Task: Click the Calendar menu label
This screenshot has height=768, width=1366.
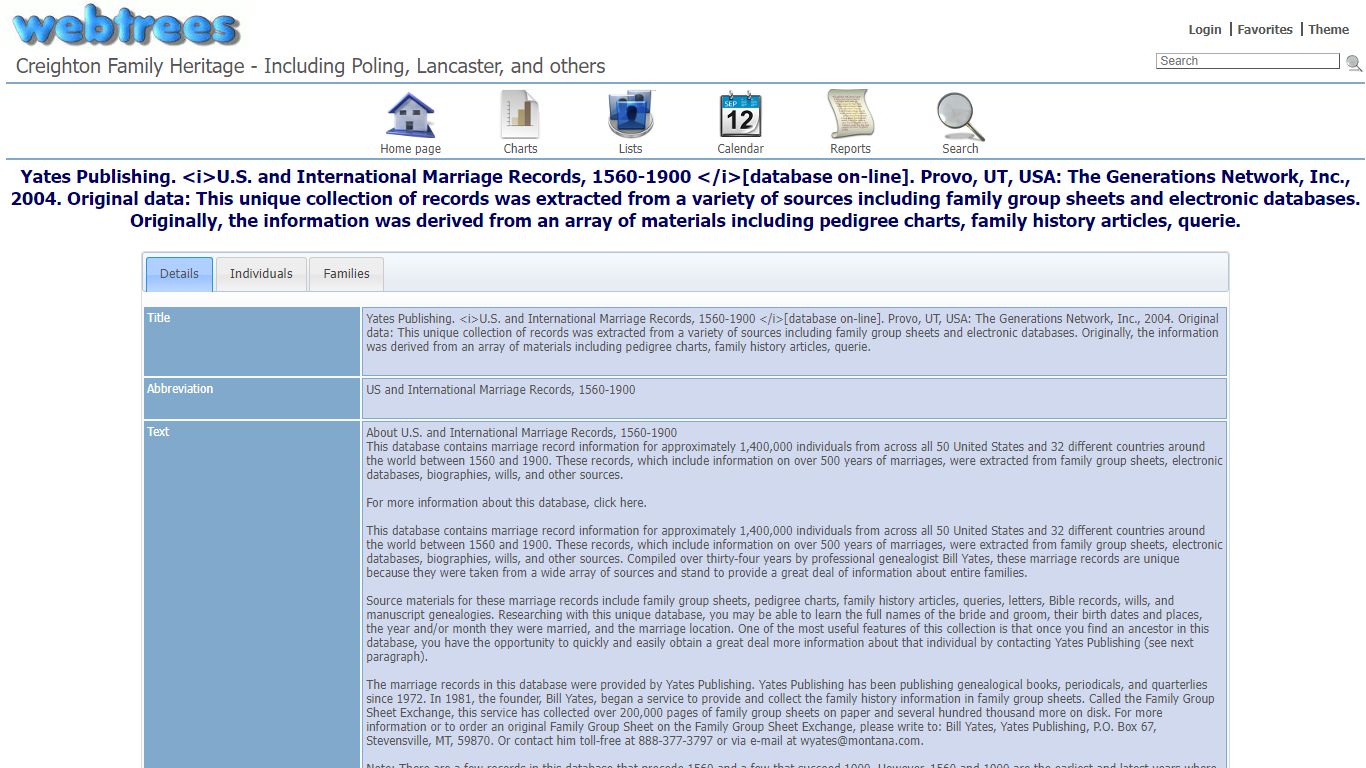Action: 740,149
